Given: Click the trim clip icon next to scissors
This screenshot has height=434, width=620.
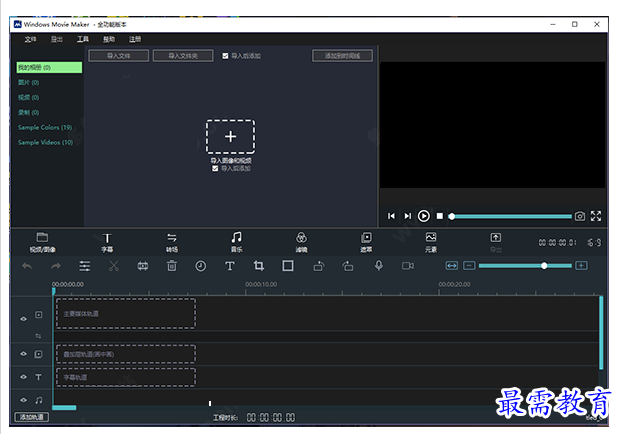Looking at the screenshot, I should coord(143,266).
